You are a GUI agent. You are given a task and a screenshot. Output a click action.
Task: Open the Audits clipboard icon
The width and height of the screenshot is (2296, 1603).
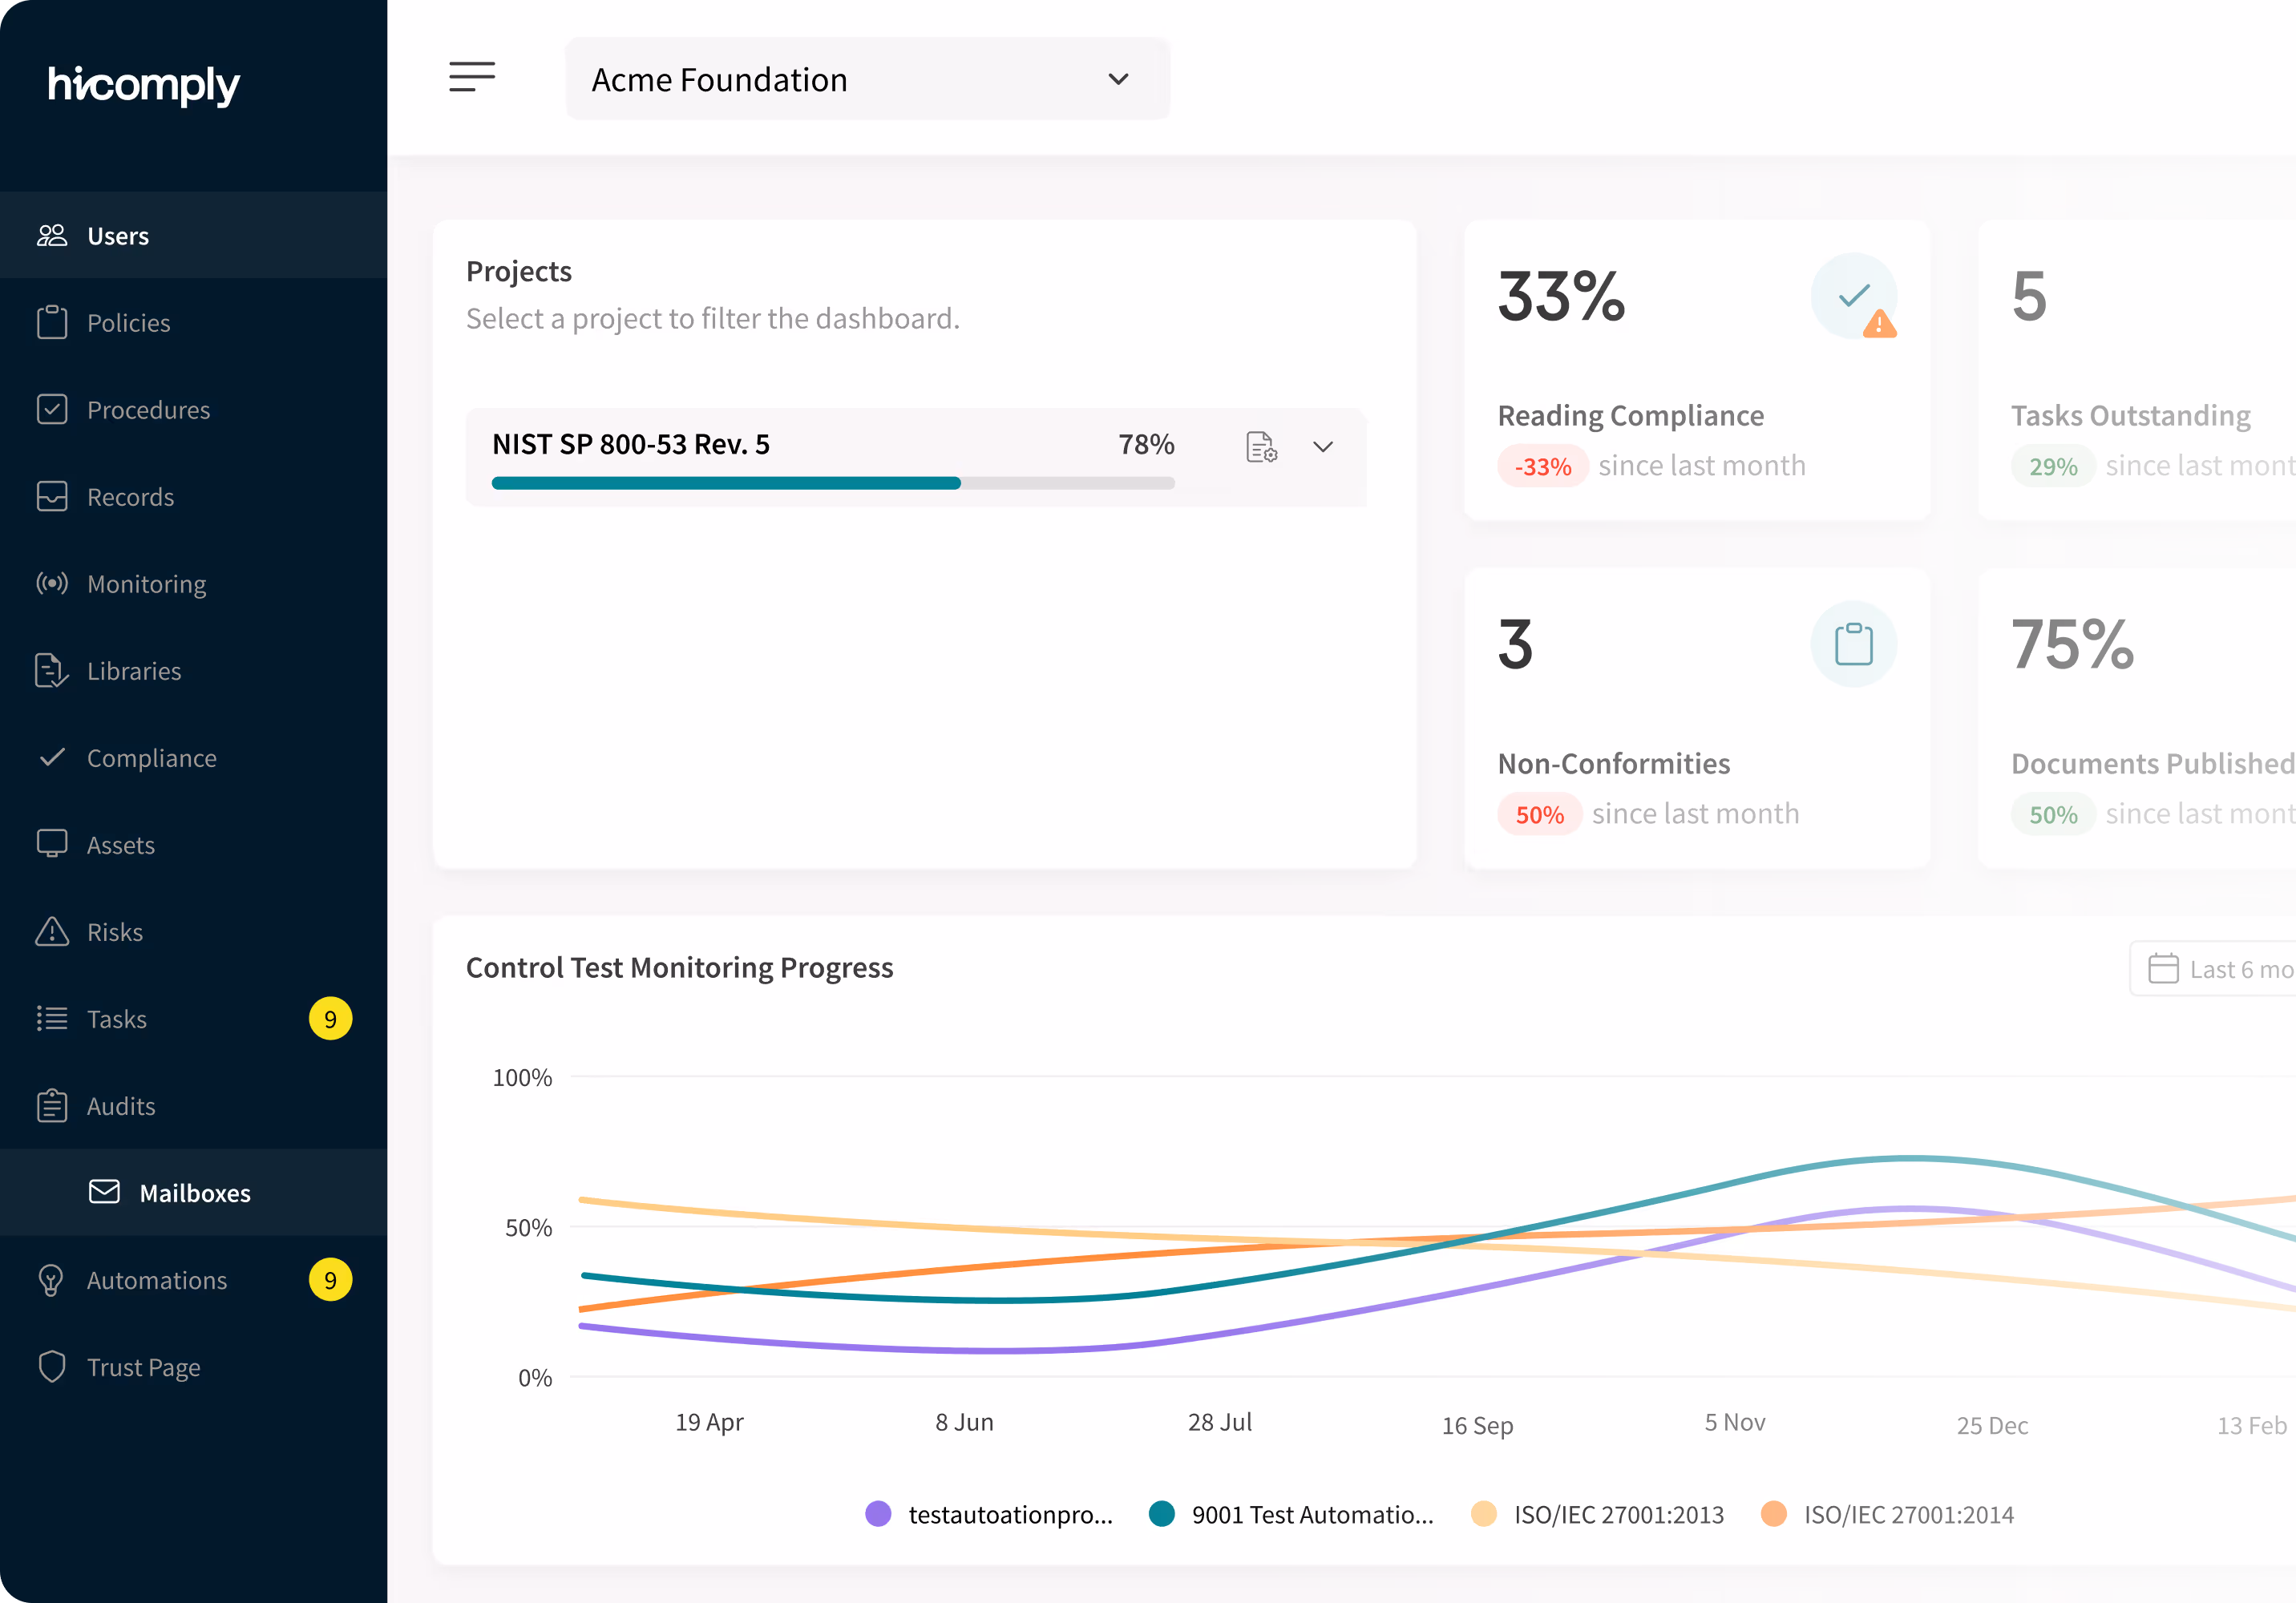pos(53,1105)
